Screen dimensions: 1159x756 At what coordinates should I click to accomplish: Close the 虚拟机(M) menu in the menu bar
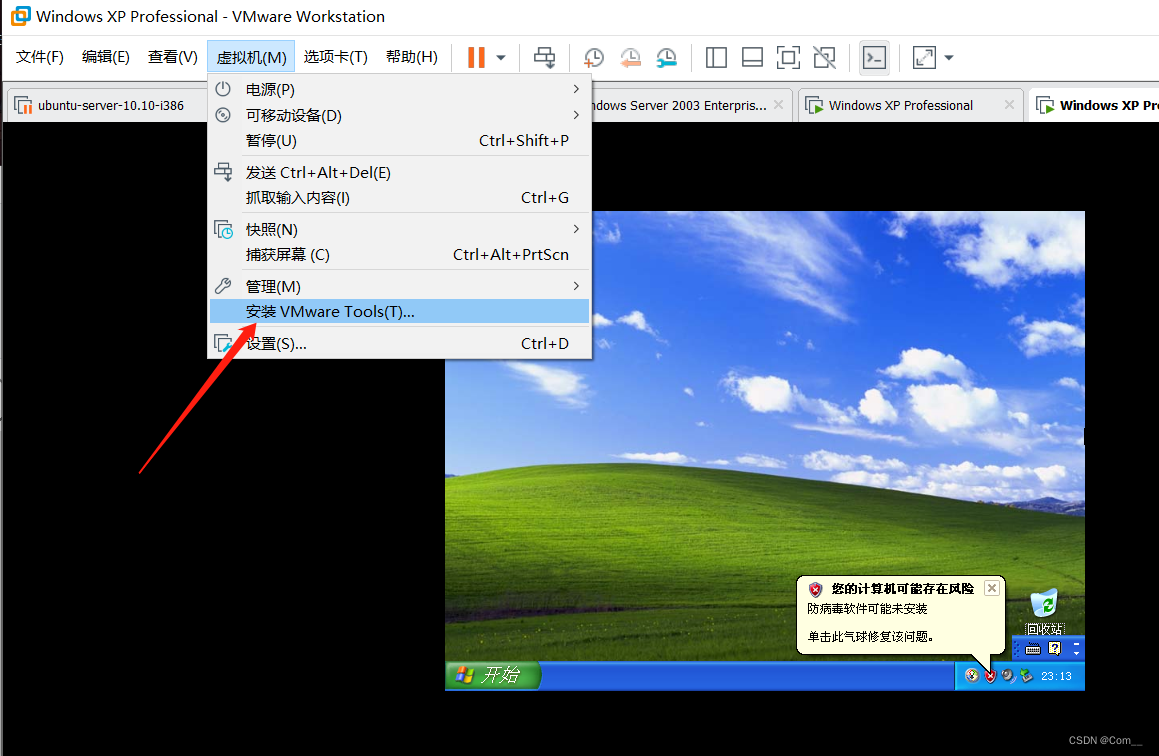[251, 57]
